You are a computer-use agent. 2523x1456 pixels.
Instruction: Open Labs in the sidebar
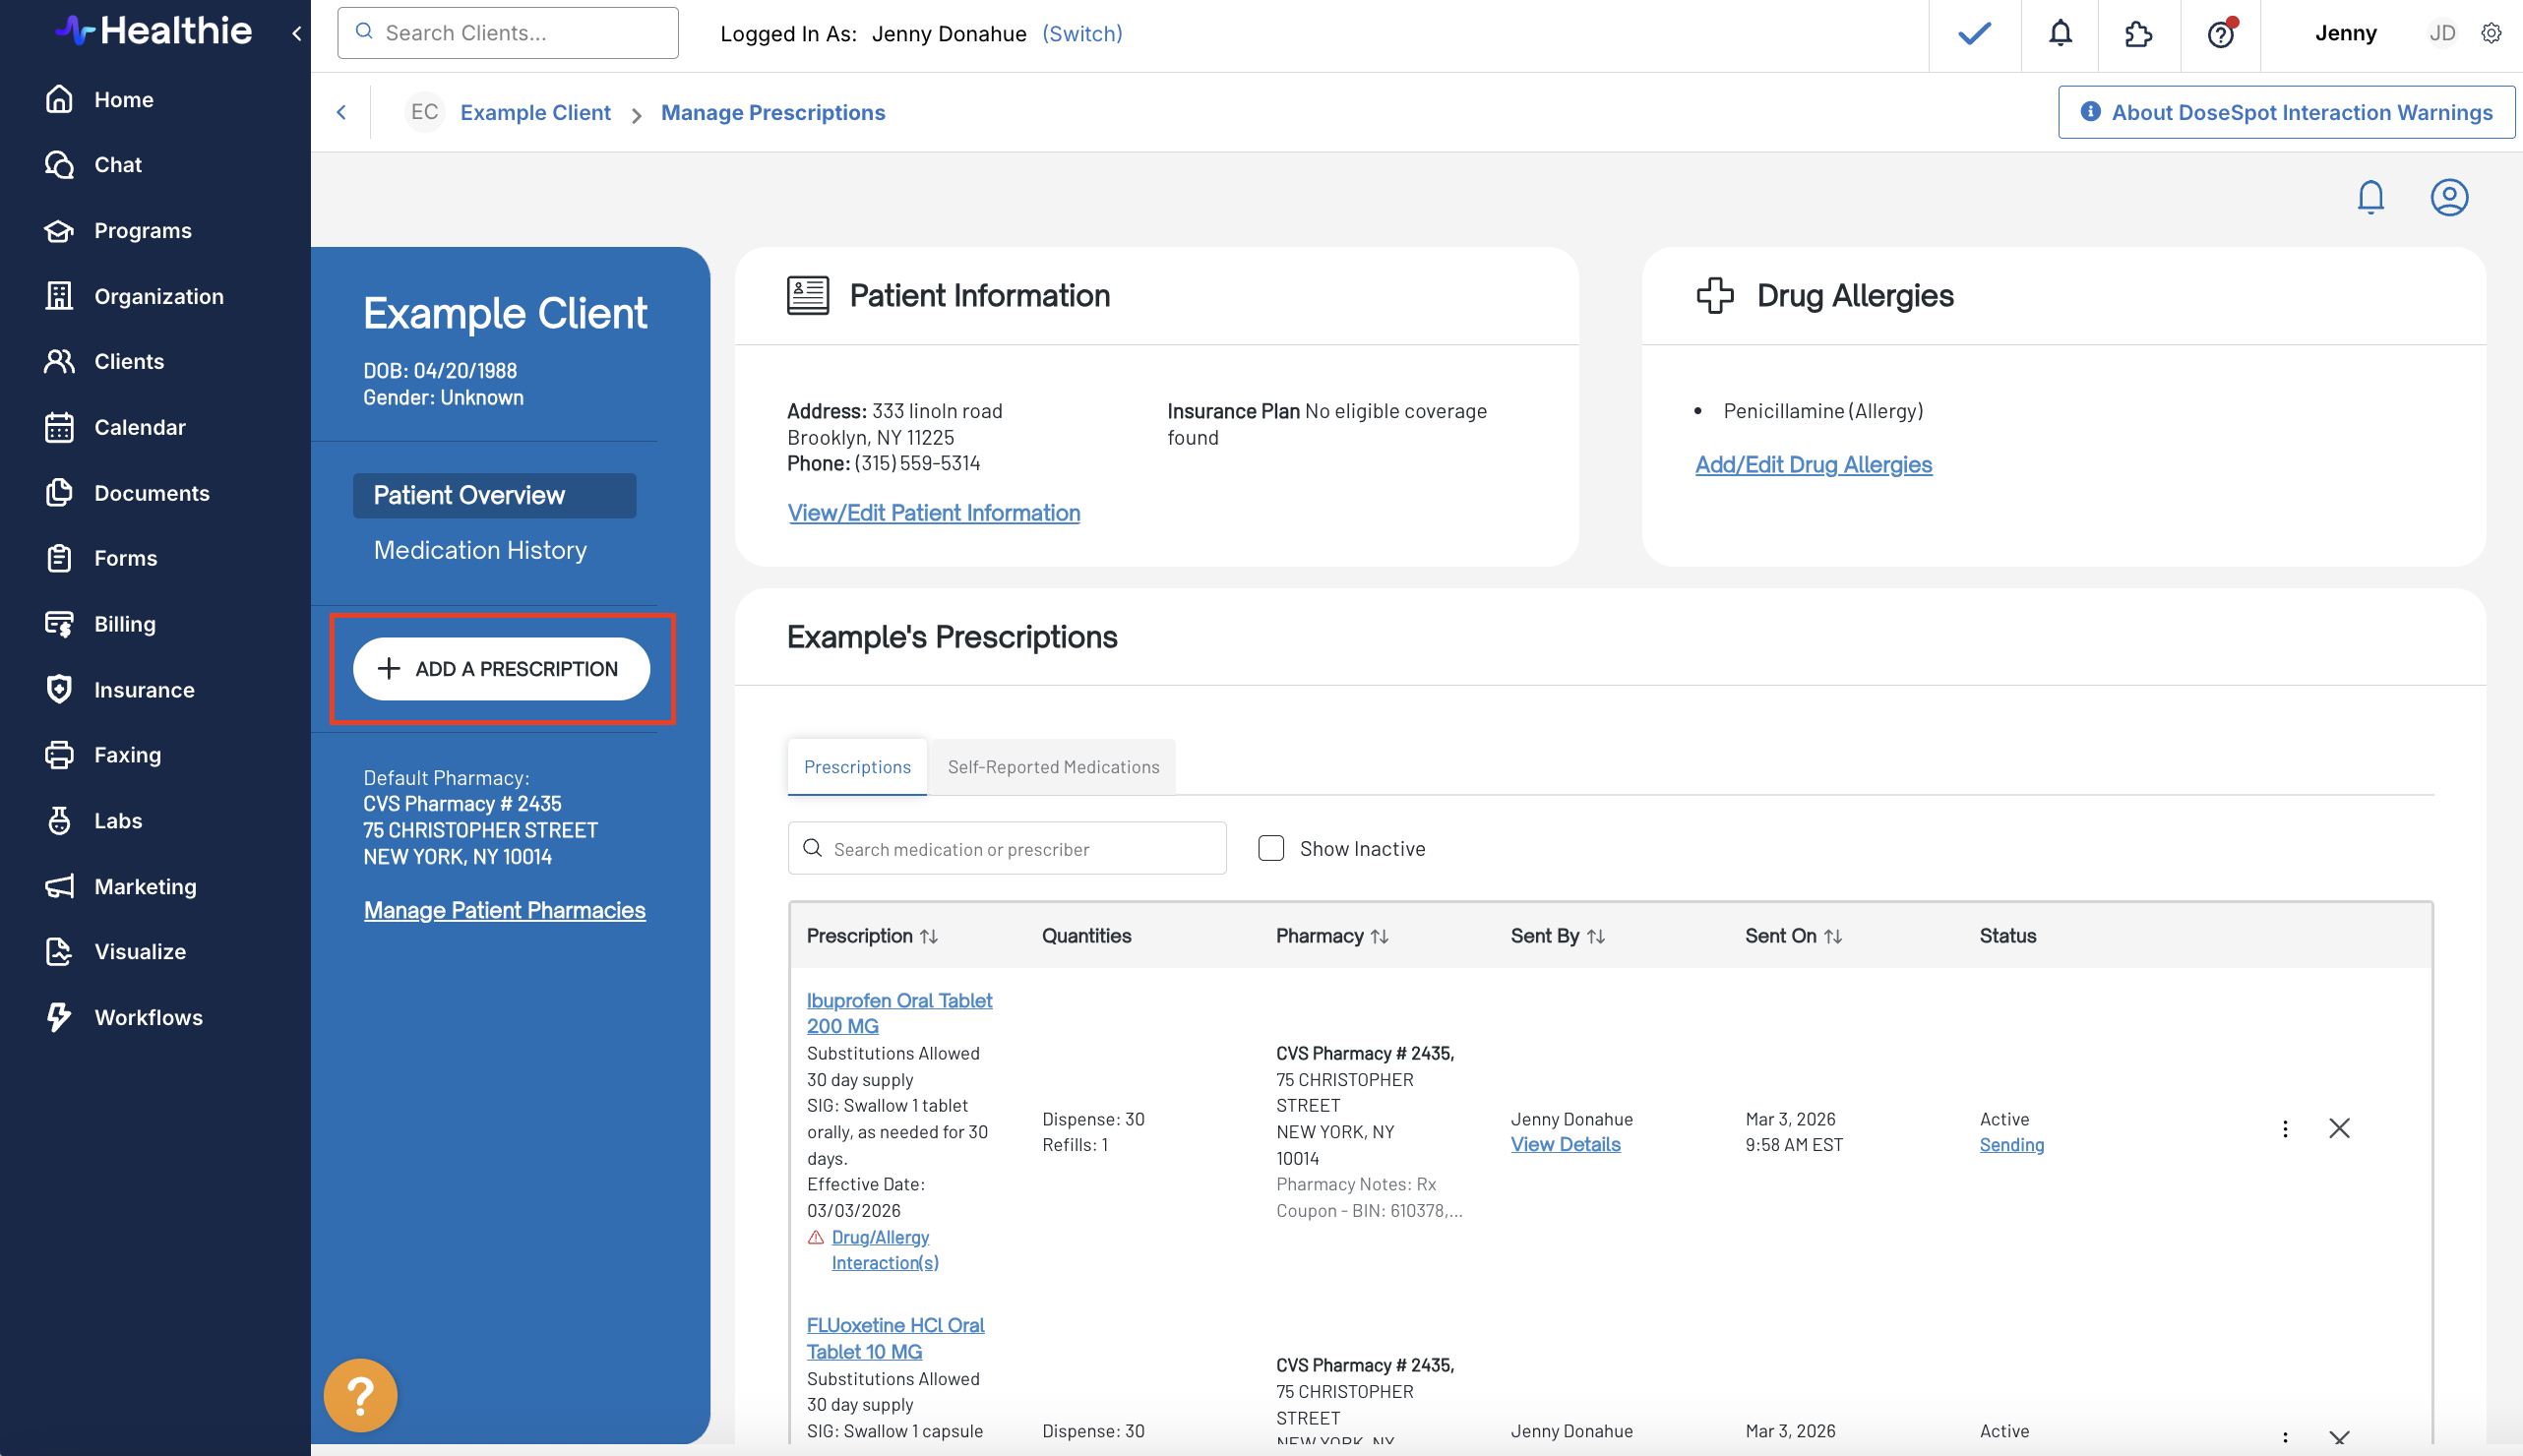point(118,821)
